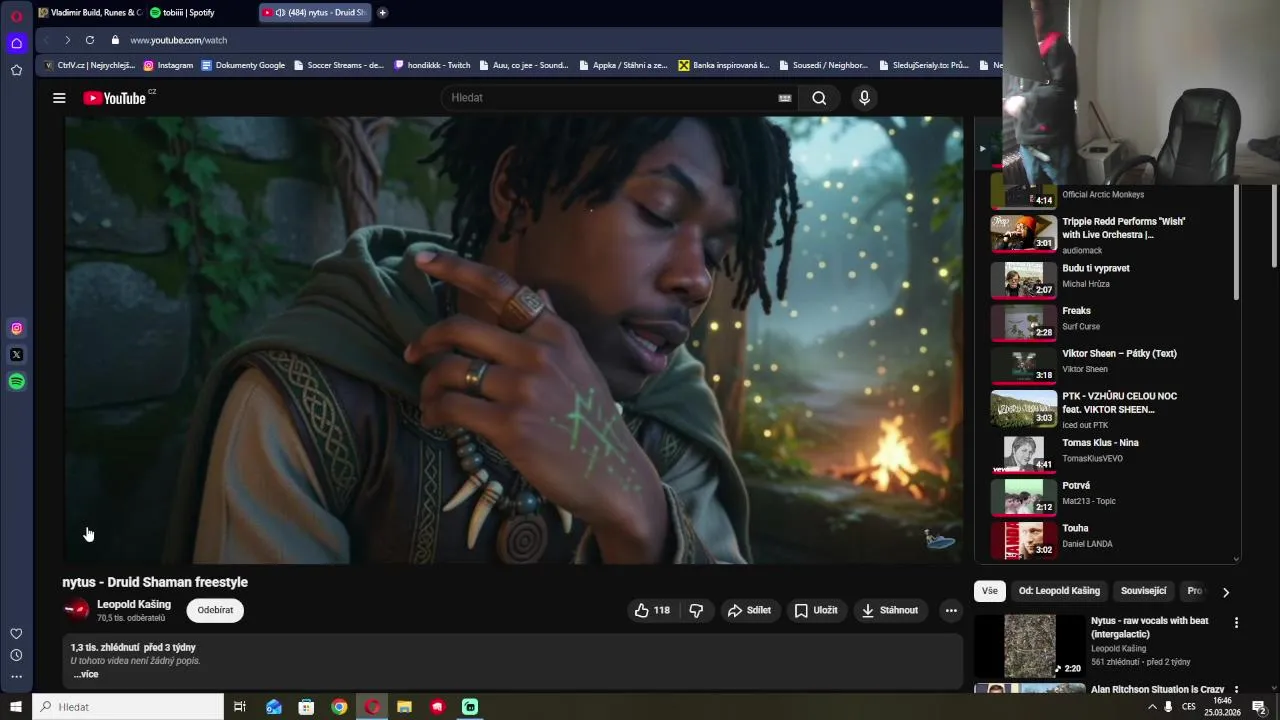Open Opera sidebar Instagram icon
This screenshot has width=1280, height=720.
pyautogui.click(x=16, y=328)
